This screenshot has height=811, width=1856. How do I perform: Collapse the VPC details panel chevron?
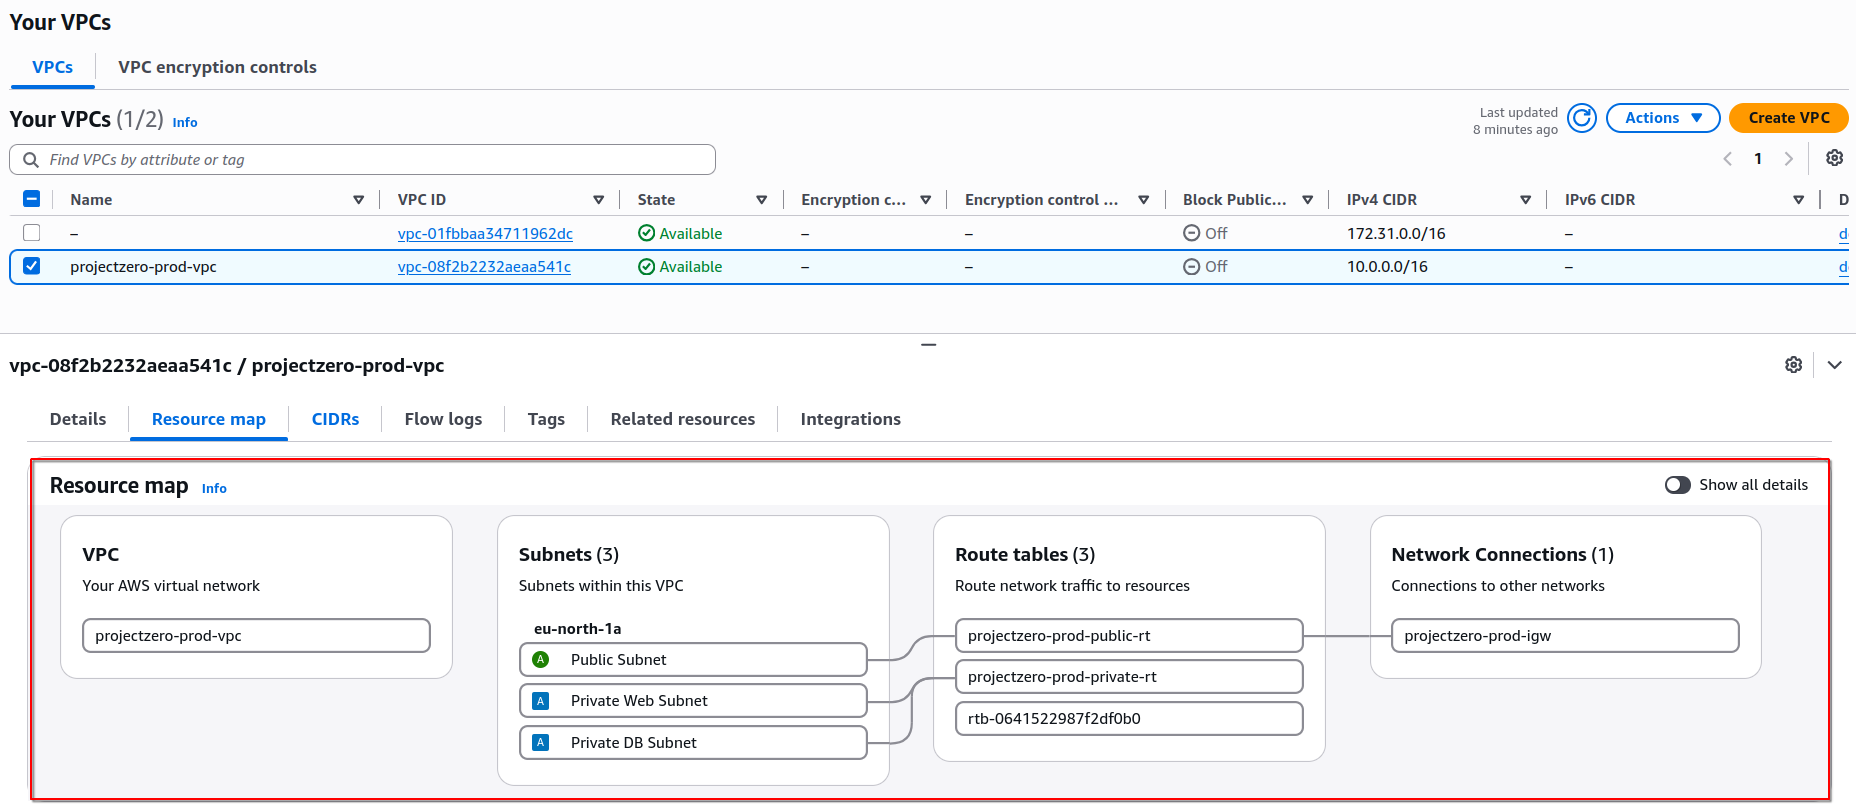click(x=1835, y=365)
